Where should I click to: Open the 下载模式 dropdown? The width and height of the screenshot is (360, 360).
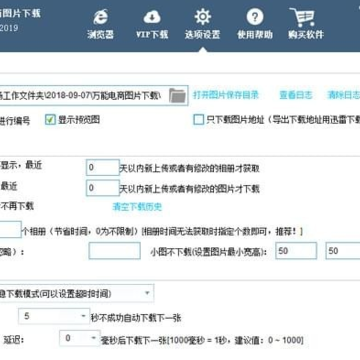[x=77, y=293]
